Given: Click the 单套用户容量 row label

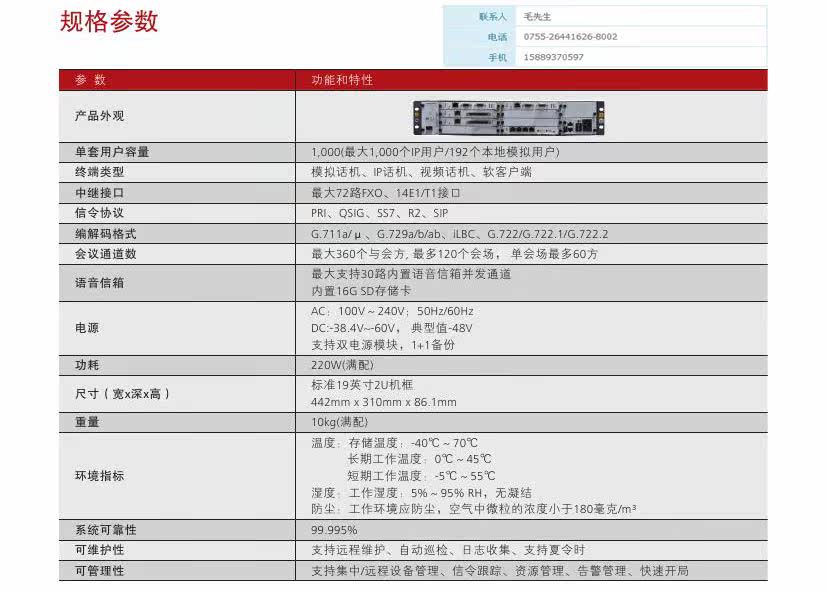Looking at the screenshot, I should coord(112,152).
